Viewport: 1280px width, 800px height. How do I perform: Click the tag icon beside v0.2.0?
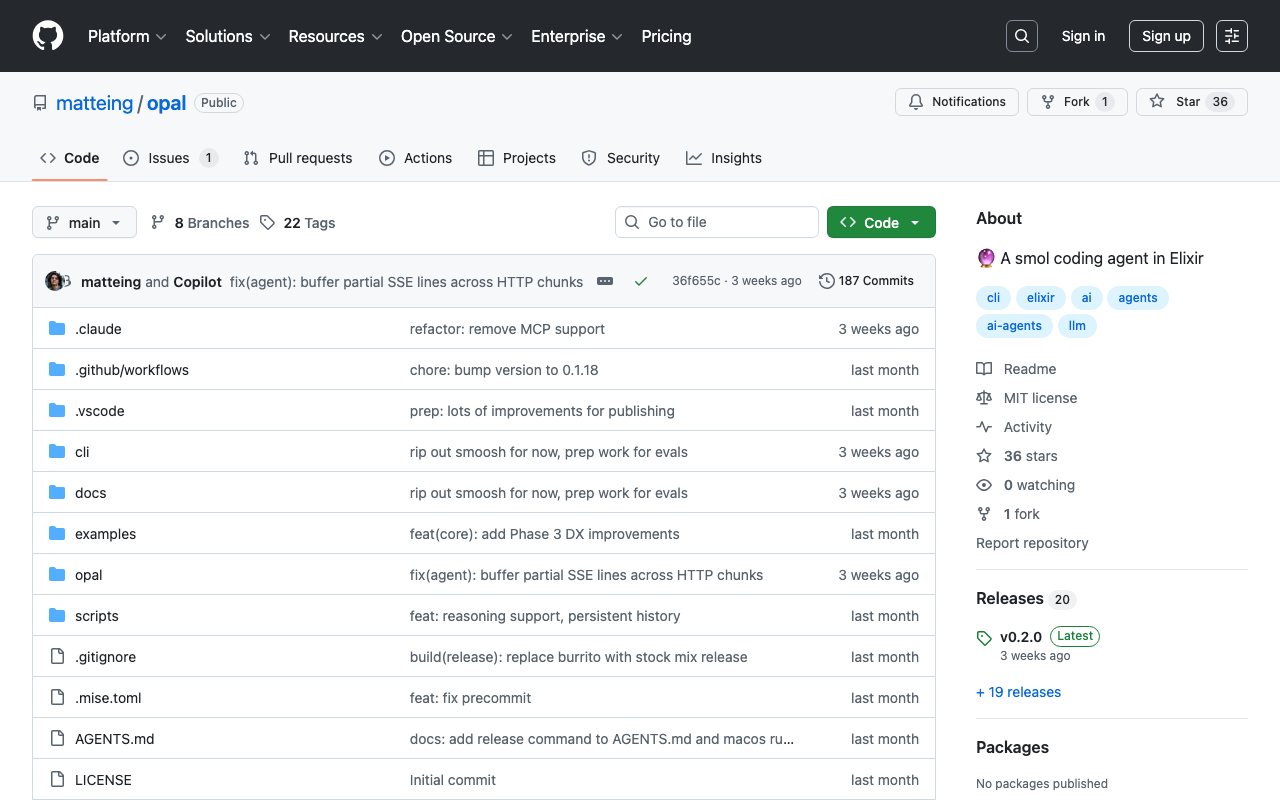[983, 637]
